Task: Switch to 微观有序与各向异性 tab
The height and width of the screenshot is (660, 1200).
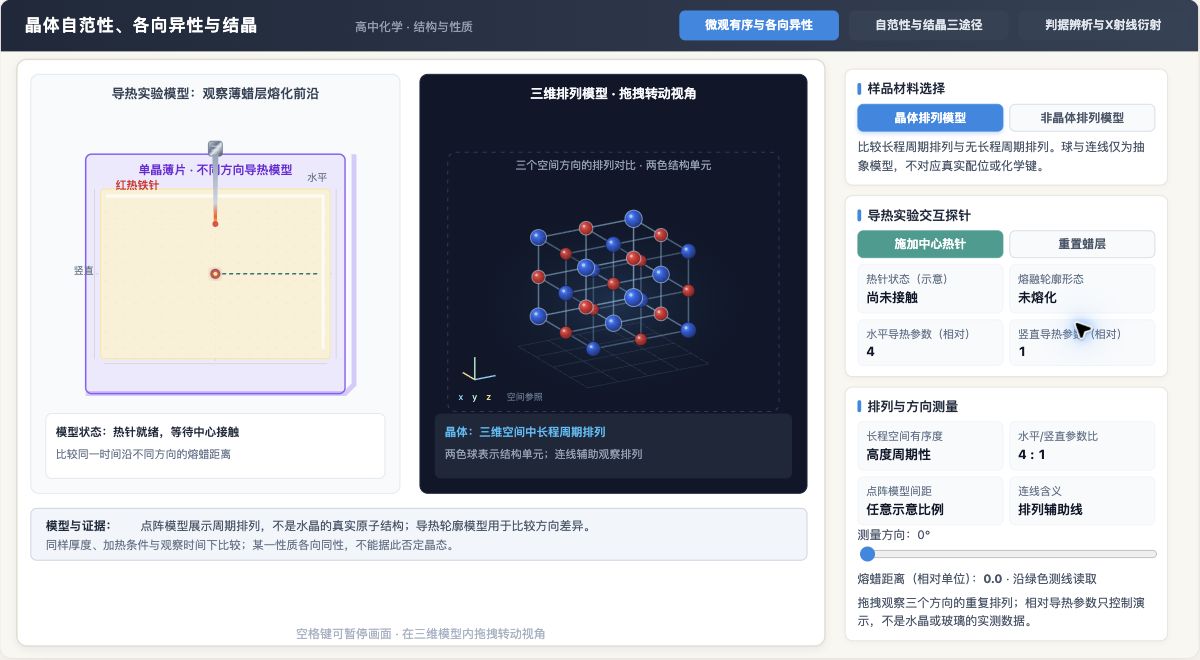Action: (x=758, y=25)
